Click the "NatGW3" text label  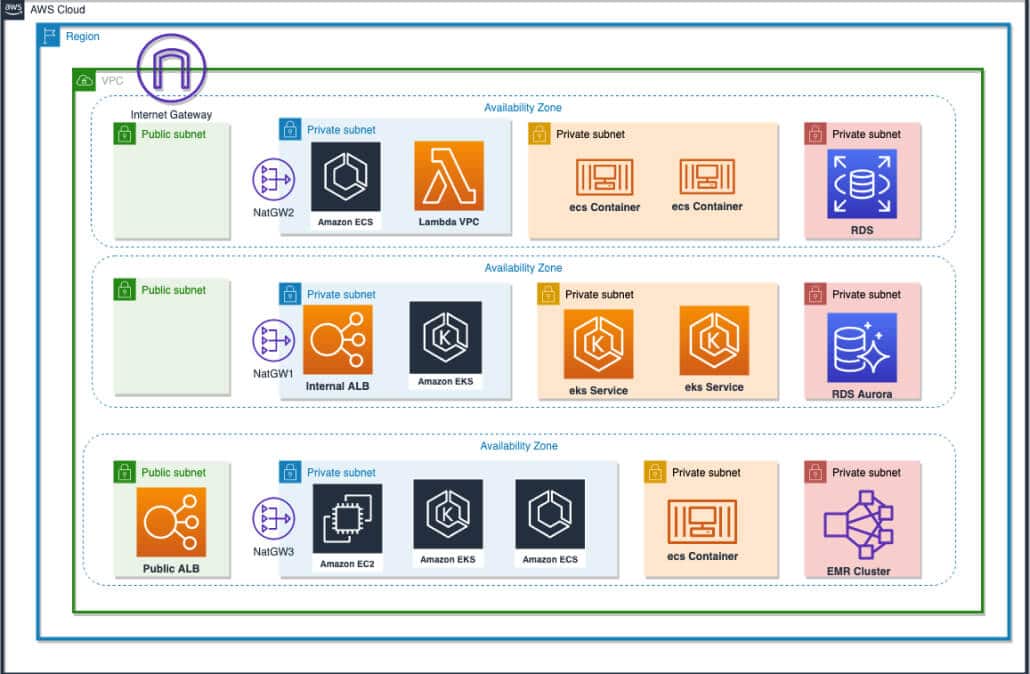point(274,552)
